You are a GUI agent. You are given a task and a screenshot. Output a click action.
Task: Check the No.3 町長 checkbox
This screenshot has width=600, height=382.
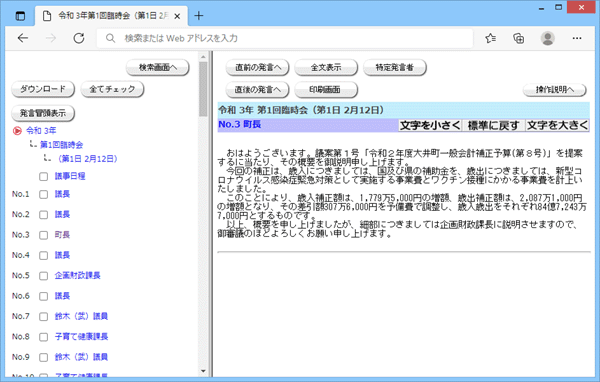click(x=44, y=235)
